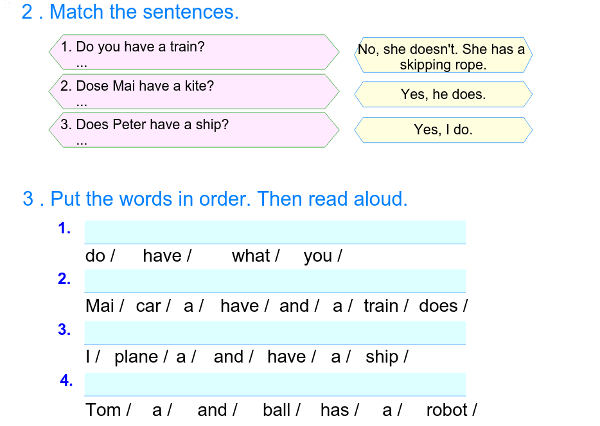Click the word "robot" in sentence 4
600x426 pixels.
(x=446, y=410)
